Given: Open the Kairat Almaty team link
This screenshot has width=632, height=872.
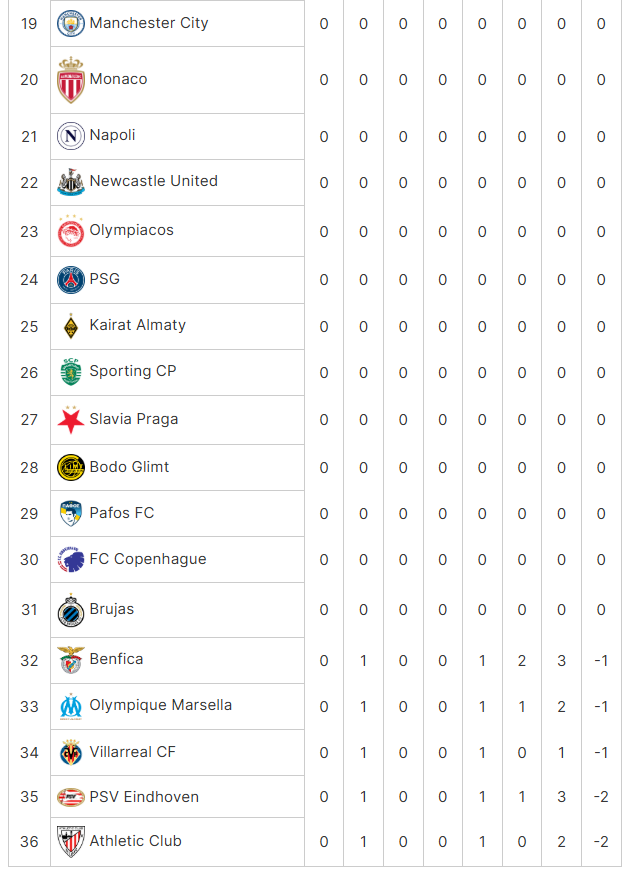Looking at the screenshot, I should coord(137,325).
